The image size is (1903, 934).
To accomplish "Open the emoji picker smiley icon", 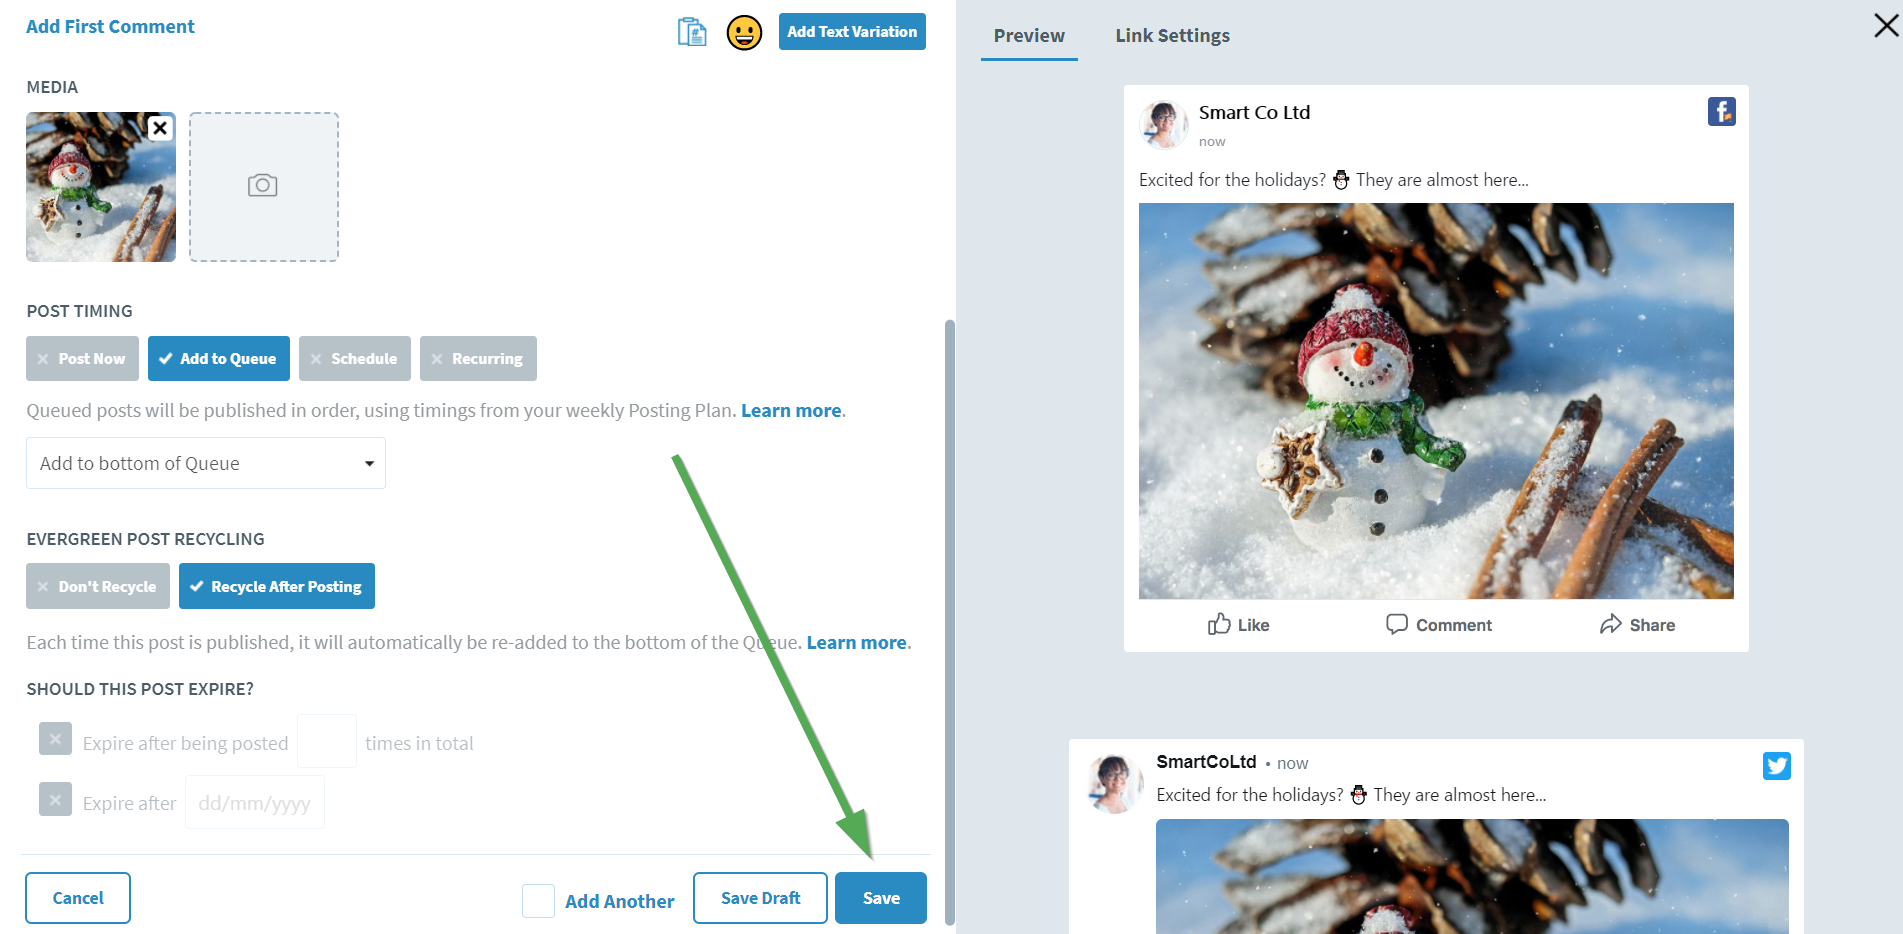I will tap(744, 32).
